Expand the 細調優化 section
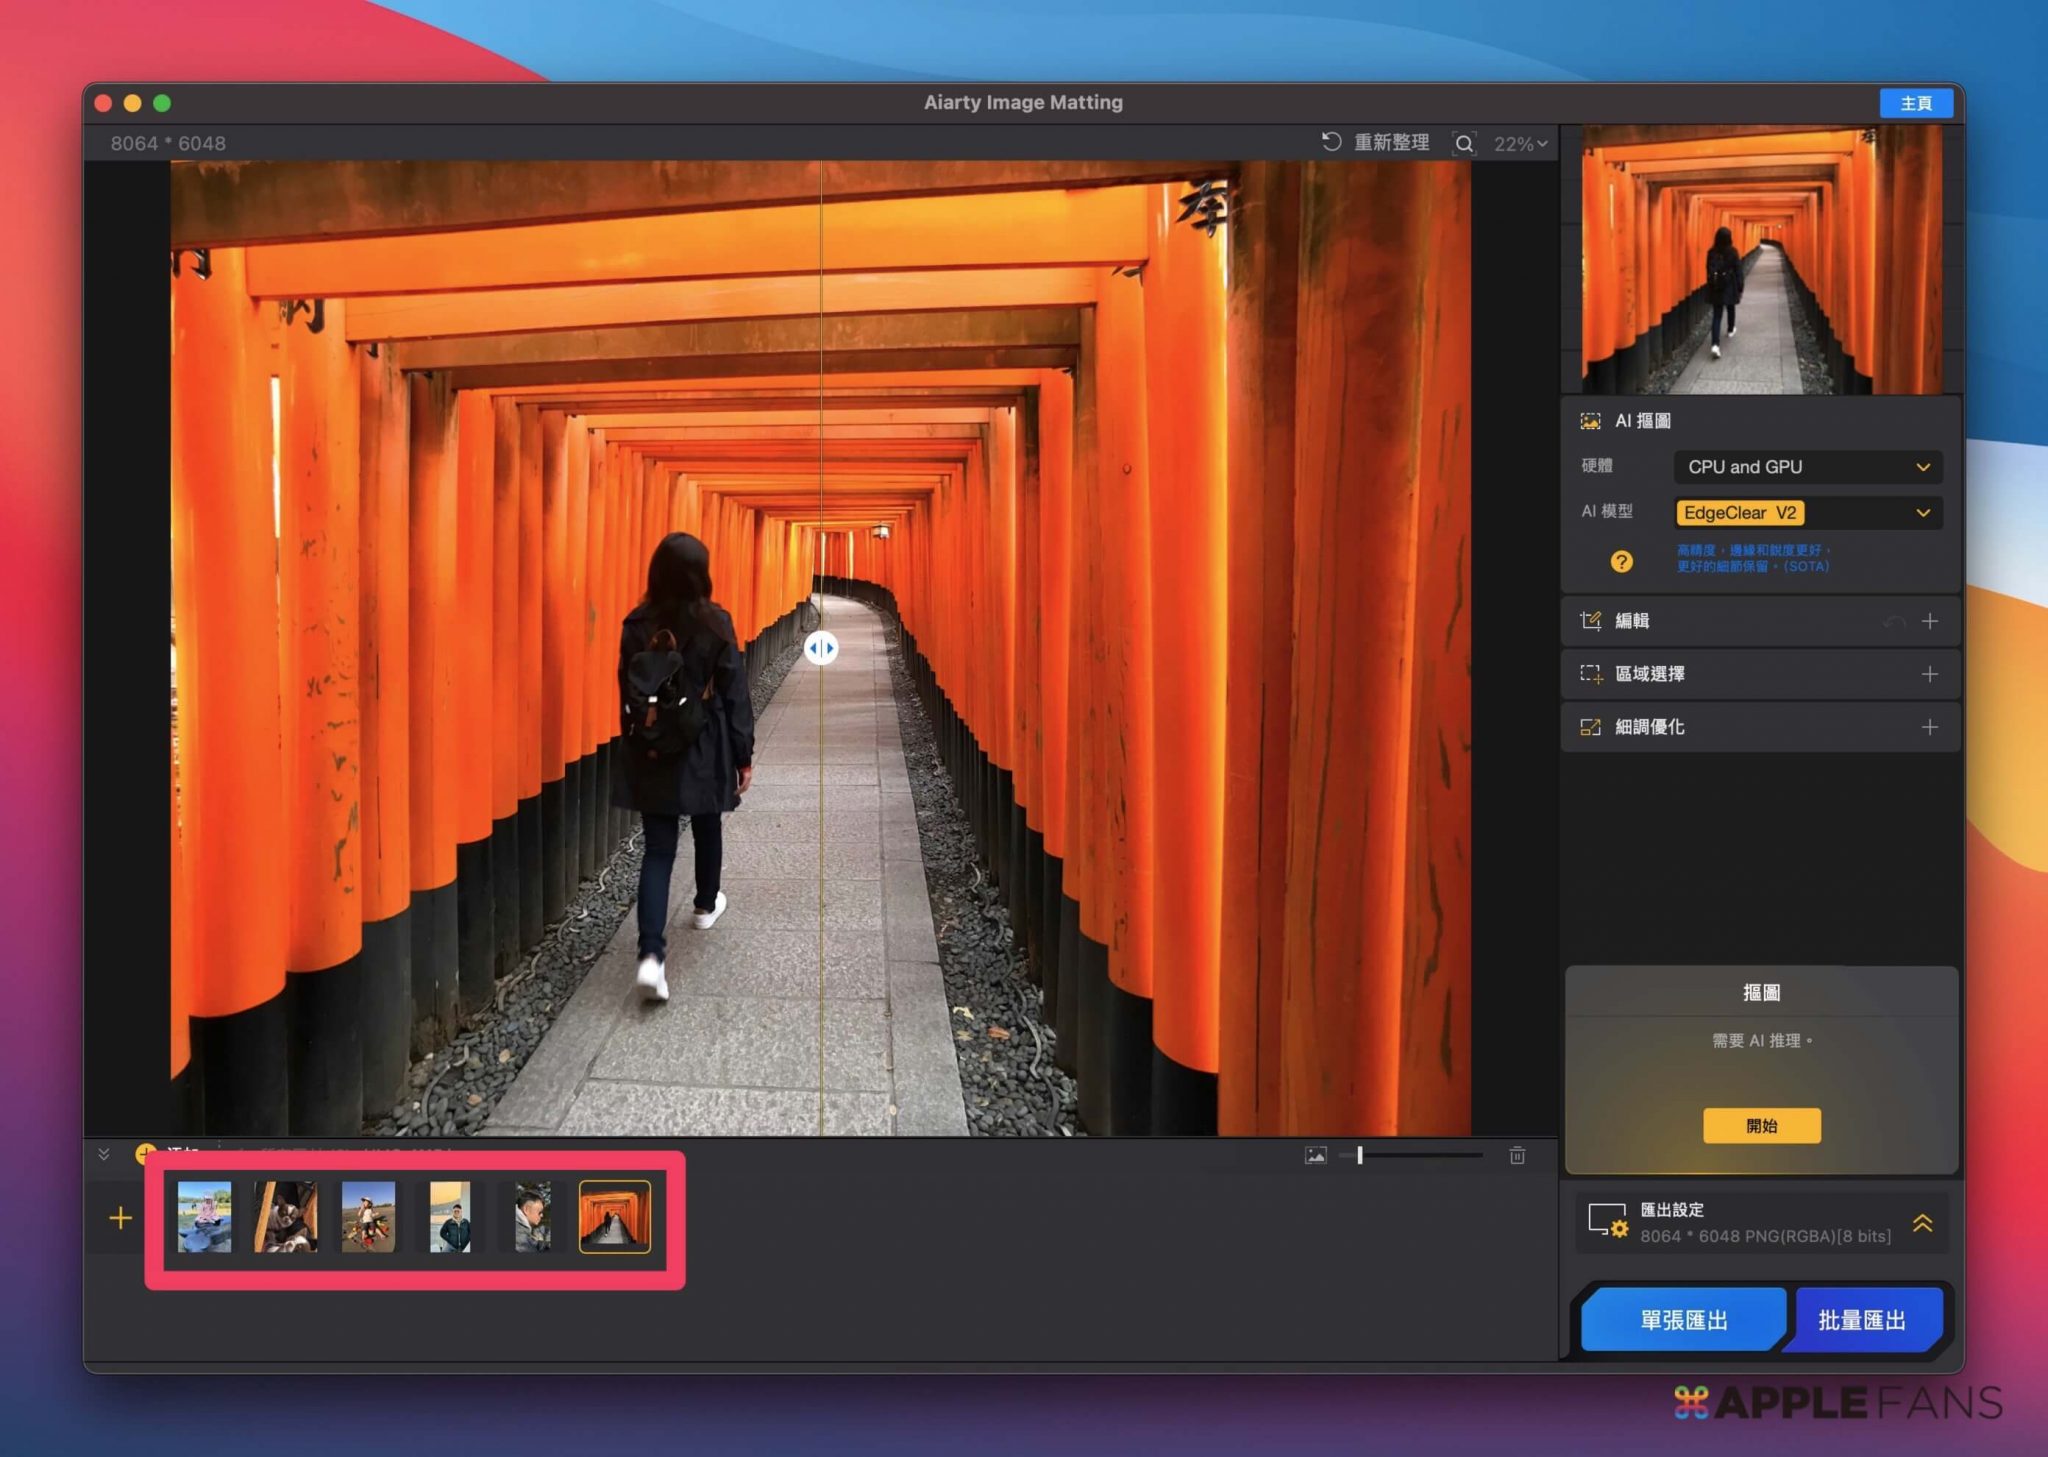The width and height of the screenshot is (2048, 1457). pyautogui.click(x=1929, y=727)
